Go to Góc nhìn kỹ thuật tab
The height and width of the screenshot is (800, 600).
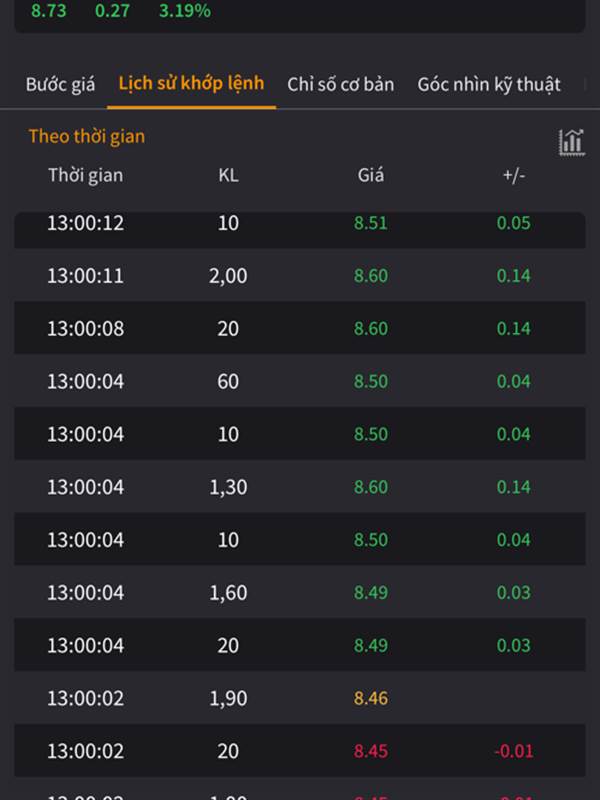click(x=489, y=85)
